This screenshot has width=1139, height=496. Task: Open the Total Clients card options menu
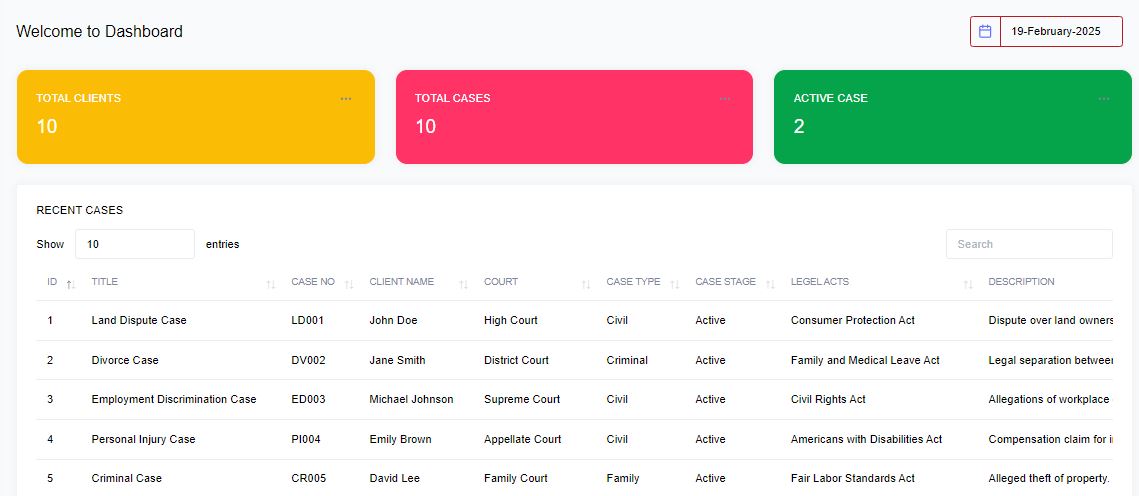click(x=346, y=98)
